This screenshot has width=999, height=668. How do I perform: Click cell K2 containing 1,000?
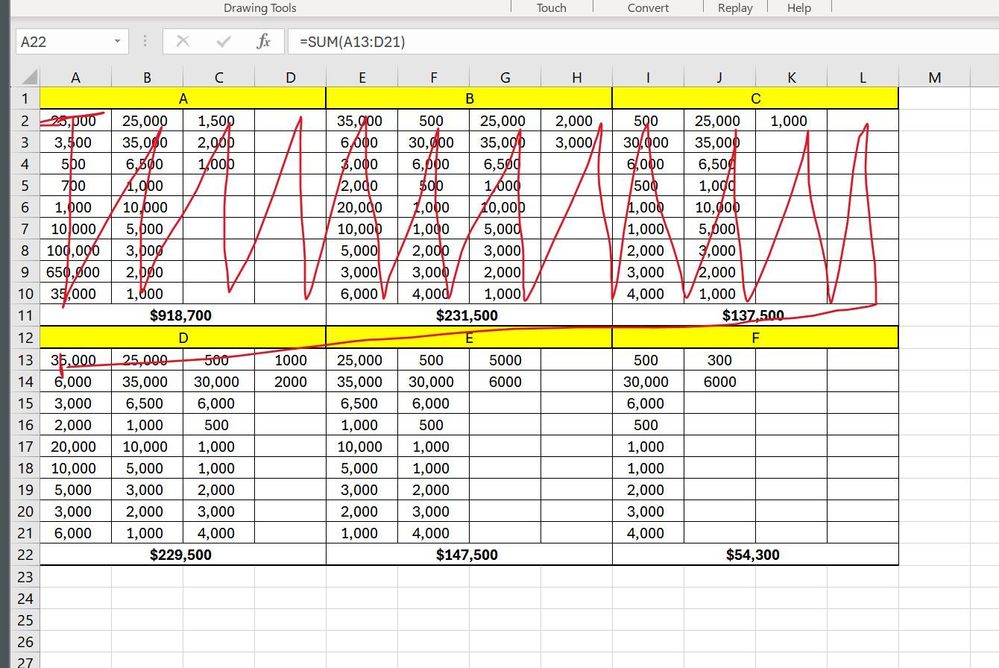[x=791, y=120]
